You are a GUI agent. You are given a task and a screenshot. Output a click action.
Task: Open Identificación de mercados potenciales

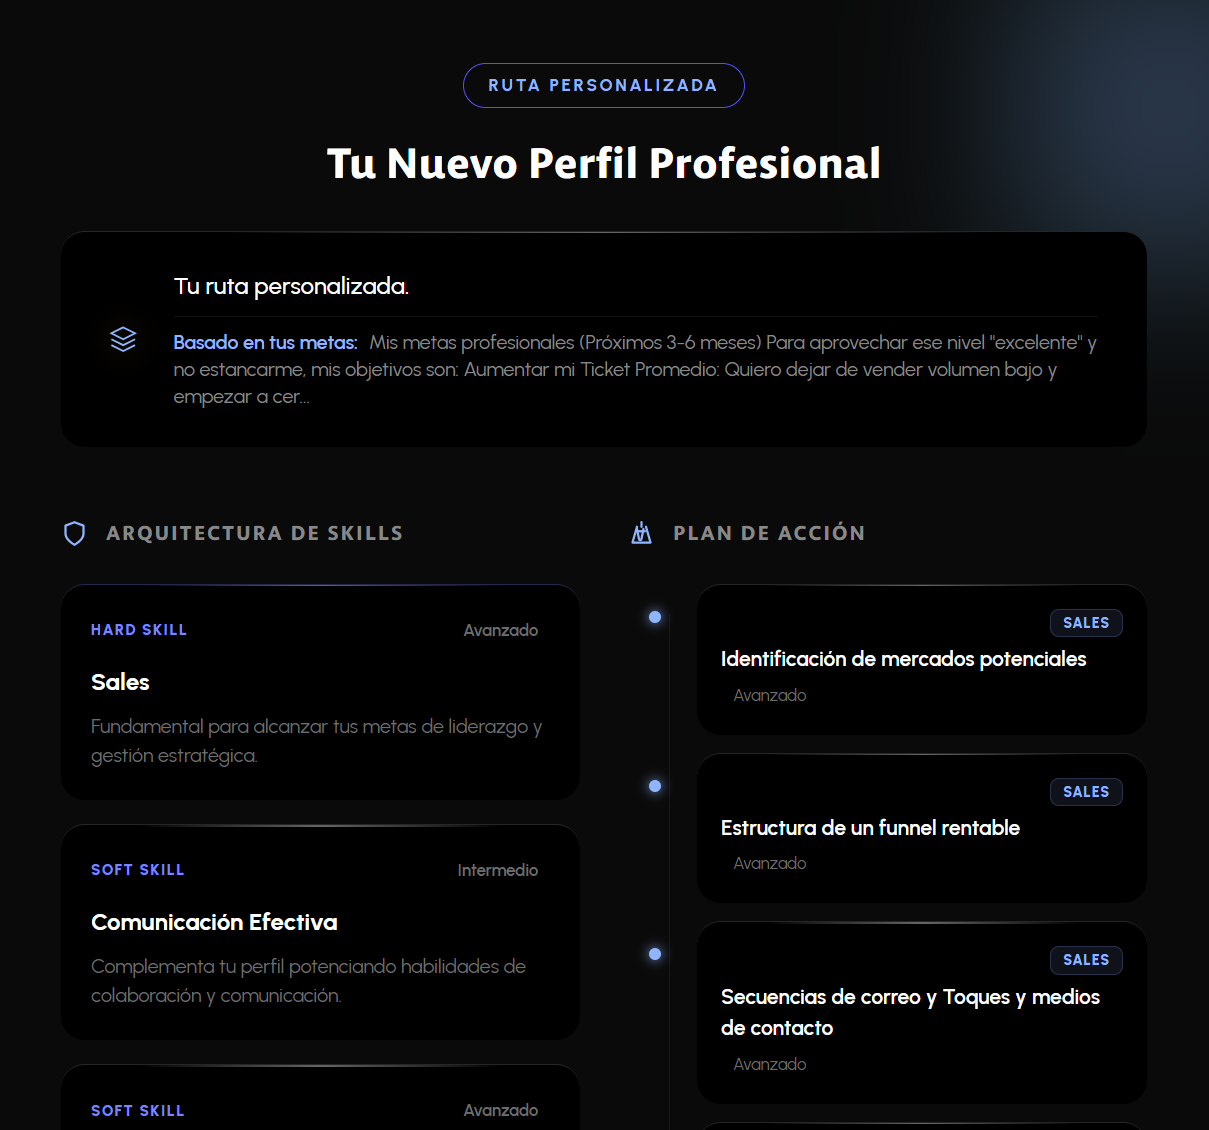921,660
